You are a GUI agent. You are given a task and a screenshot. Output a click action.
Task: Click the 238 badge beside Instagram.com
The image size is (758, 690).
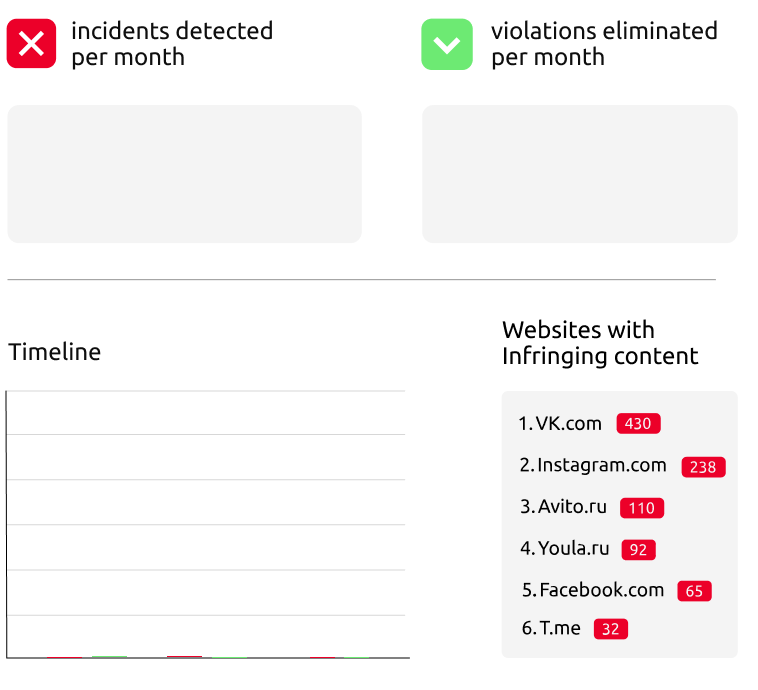coord(703,467)
